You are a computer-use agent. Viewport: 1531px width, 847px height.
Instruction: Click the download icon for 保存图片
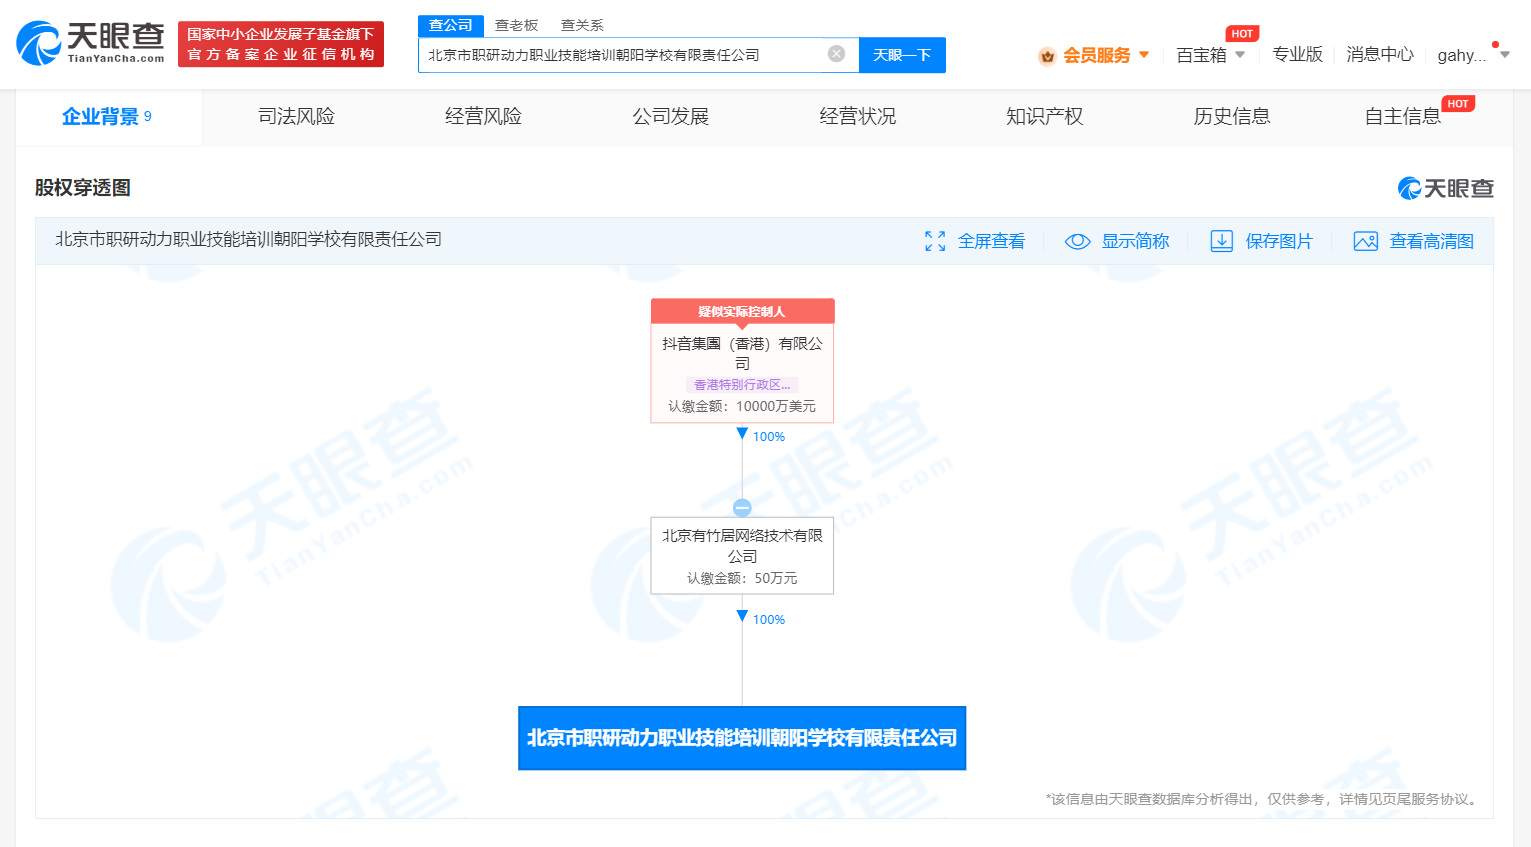click(x=1221, y=241)
